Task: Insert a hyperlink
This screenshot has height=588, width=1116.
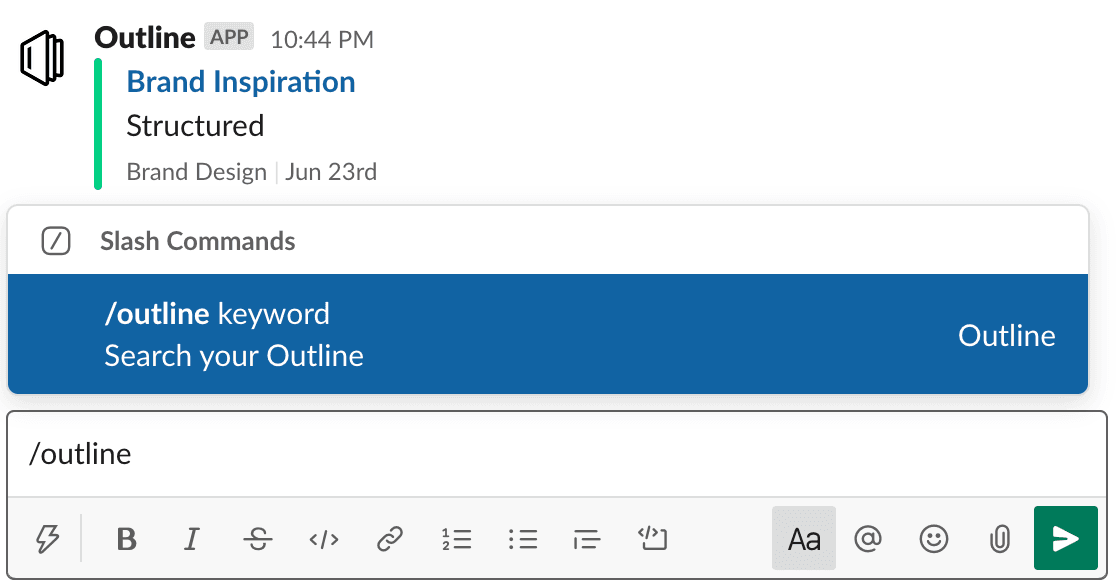Action: click(389, 540)
